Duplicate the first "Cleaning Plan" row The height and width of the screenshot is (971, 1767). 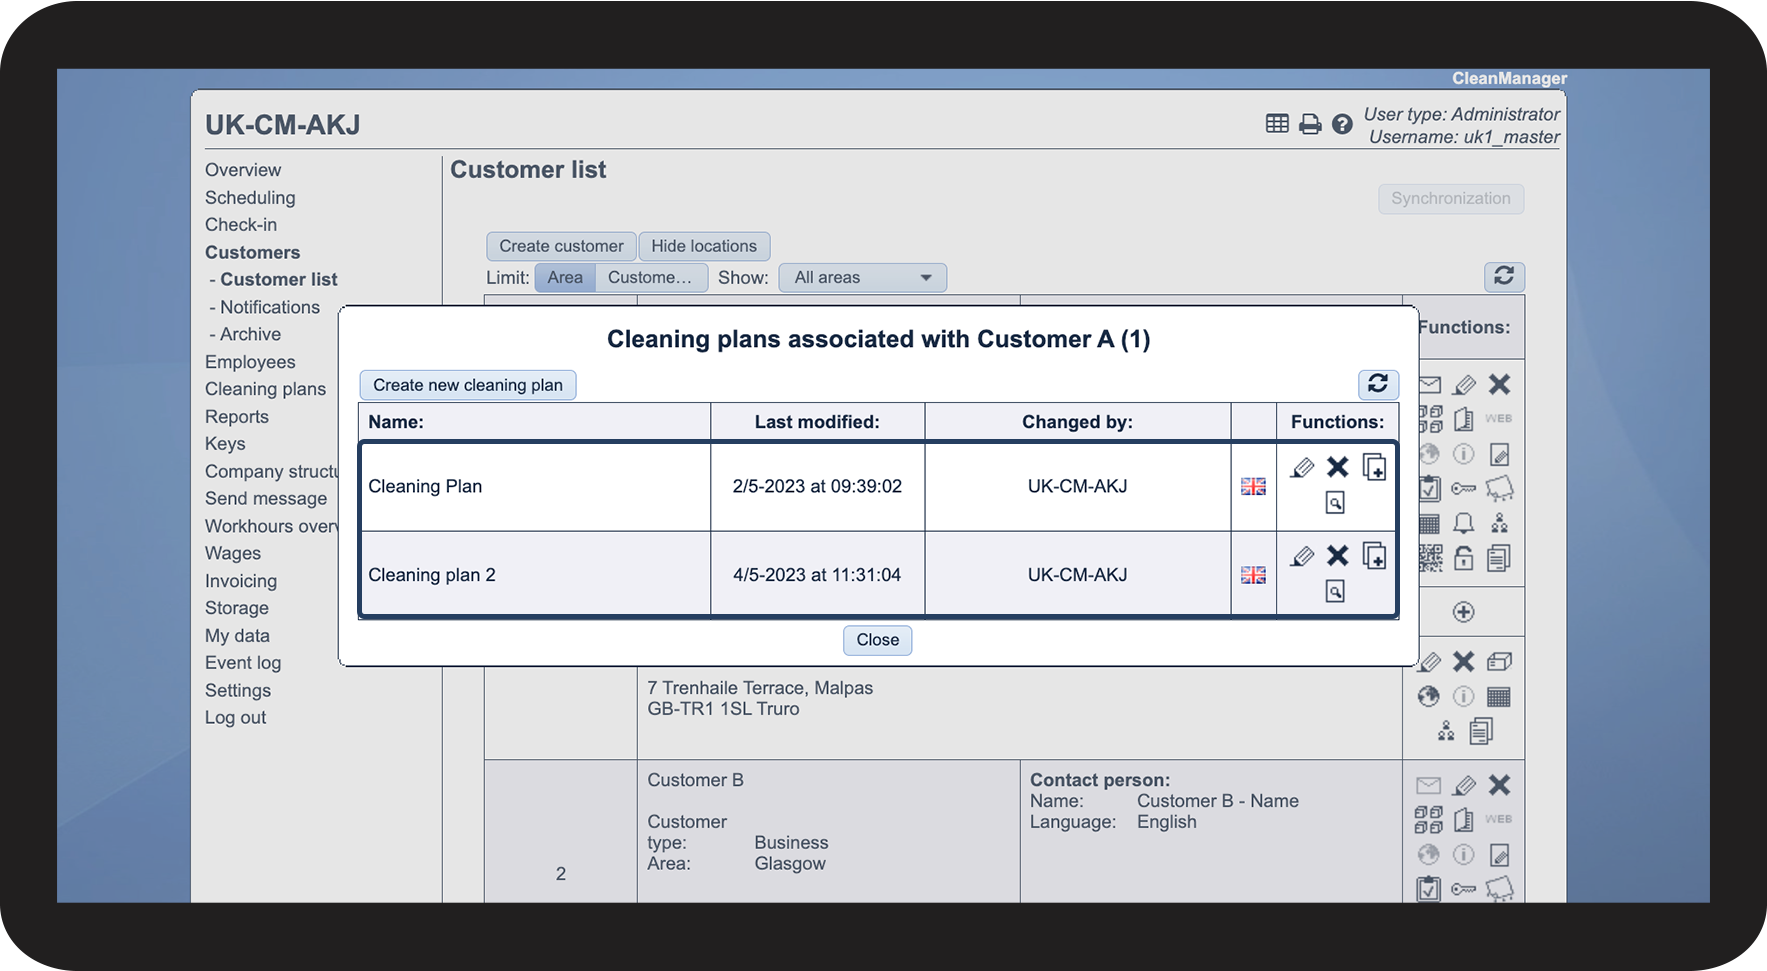click(1374, 468)
